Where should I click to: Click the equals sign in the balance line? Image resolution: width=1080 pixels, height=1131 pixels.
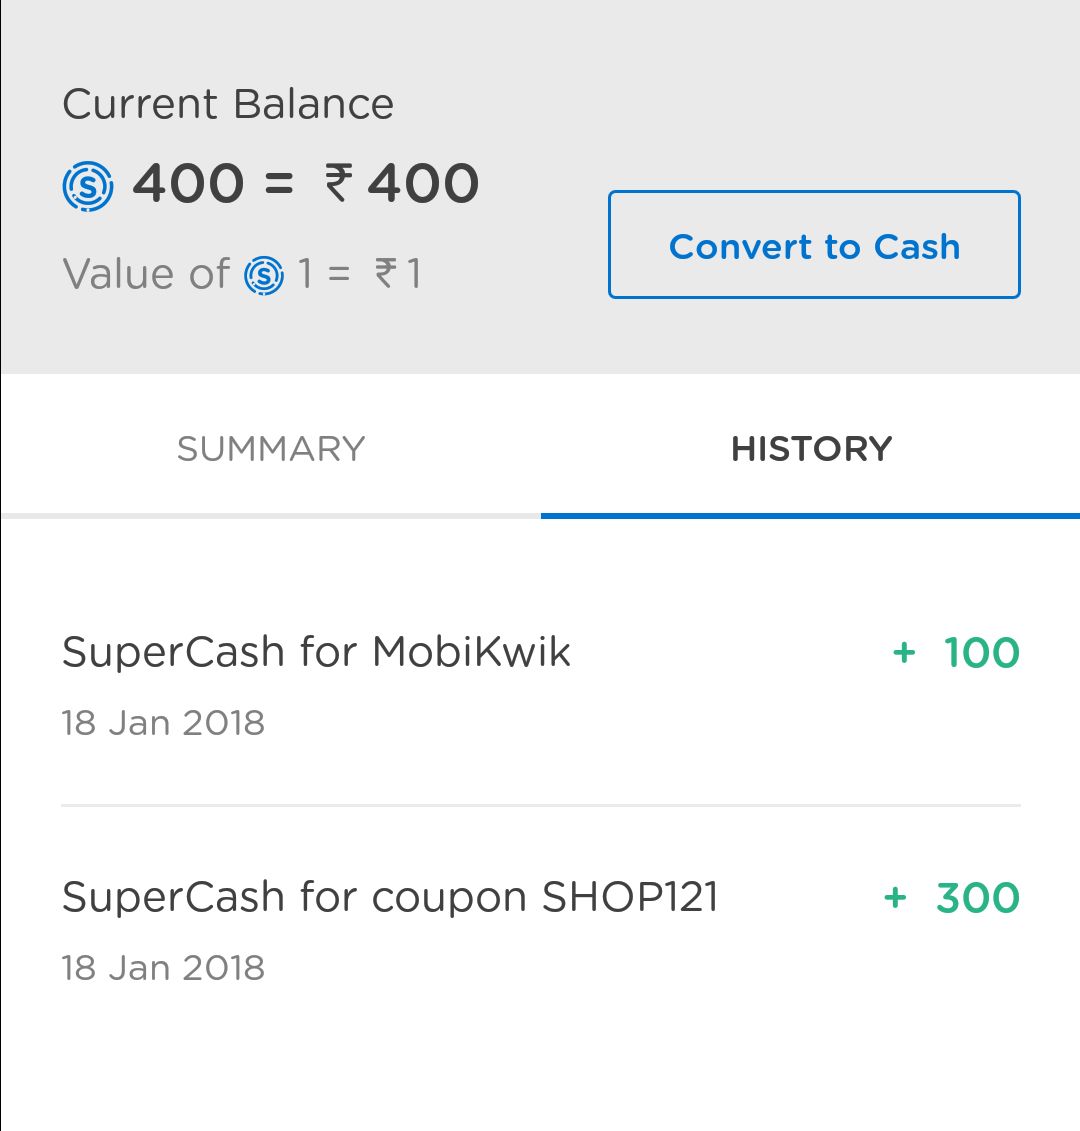(279, 185)
